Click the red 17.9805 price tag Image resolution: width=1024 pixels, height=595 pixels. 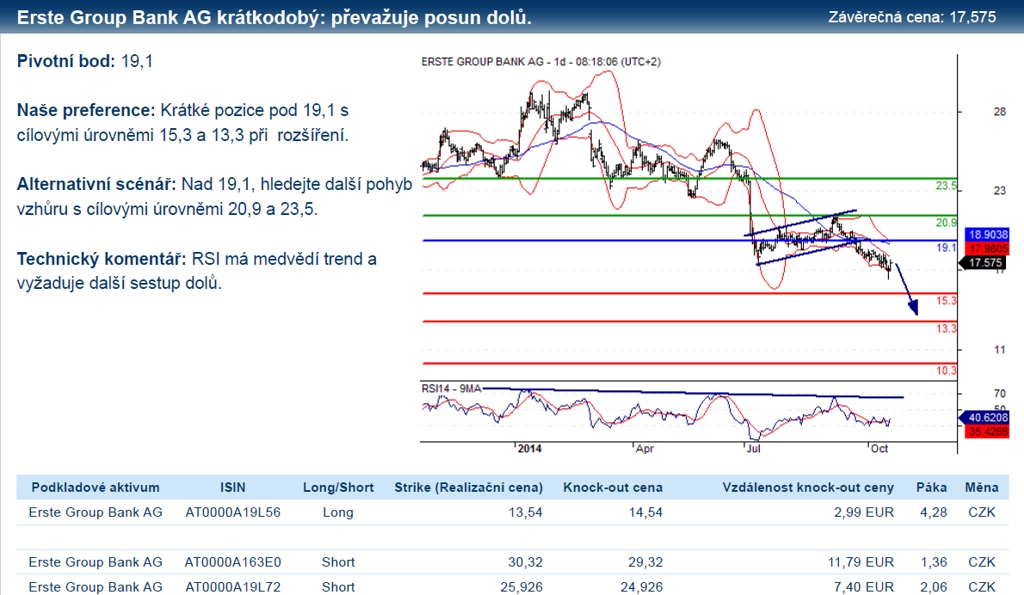987,248
